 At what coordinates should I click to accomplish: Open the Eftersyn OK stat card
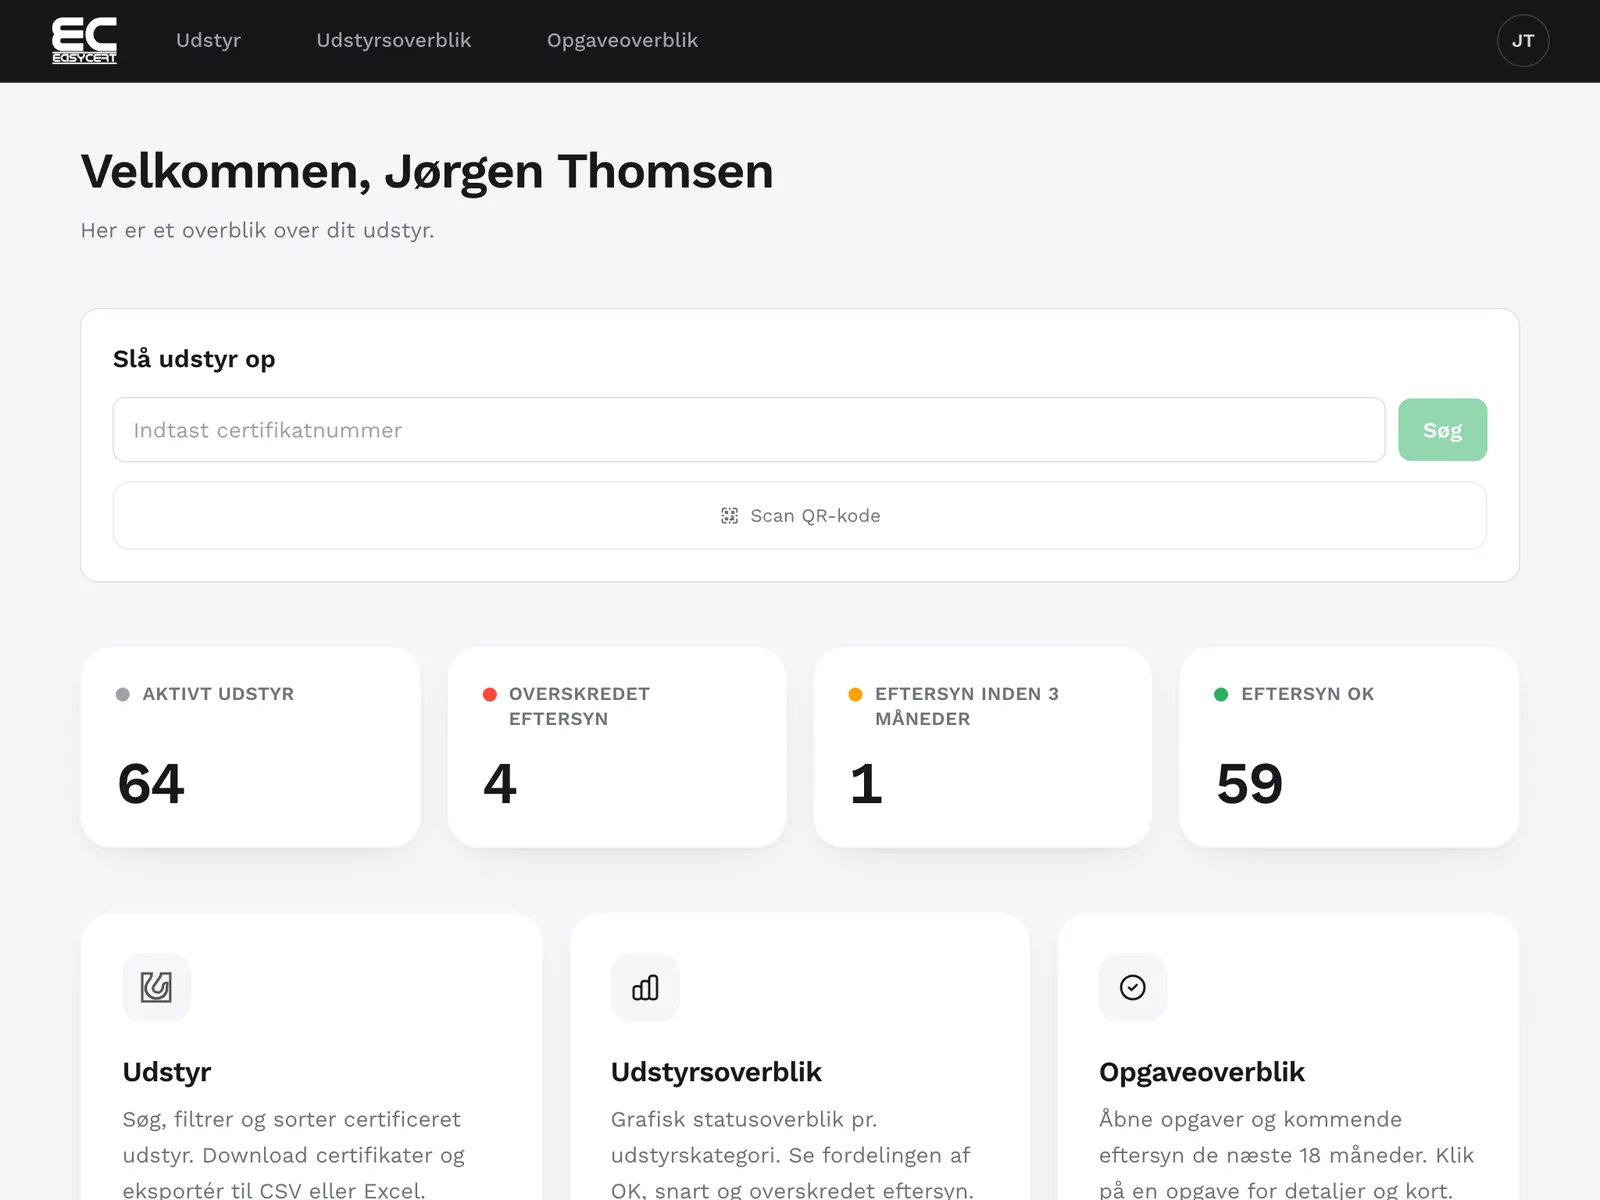click(1349, 747)
